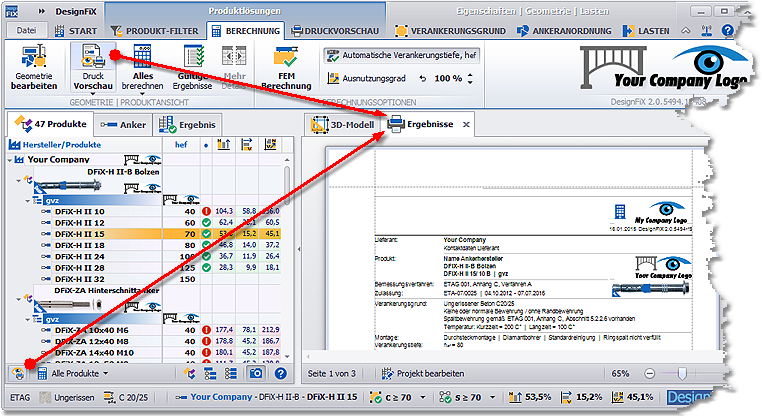The image size is (762, 418).
Task: Collapse the ribbon with the up chevron
Action: [x=685, y=31]
